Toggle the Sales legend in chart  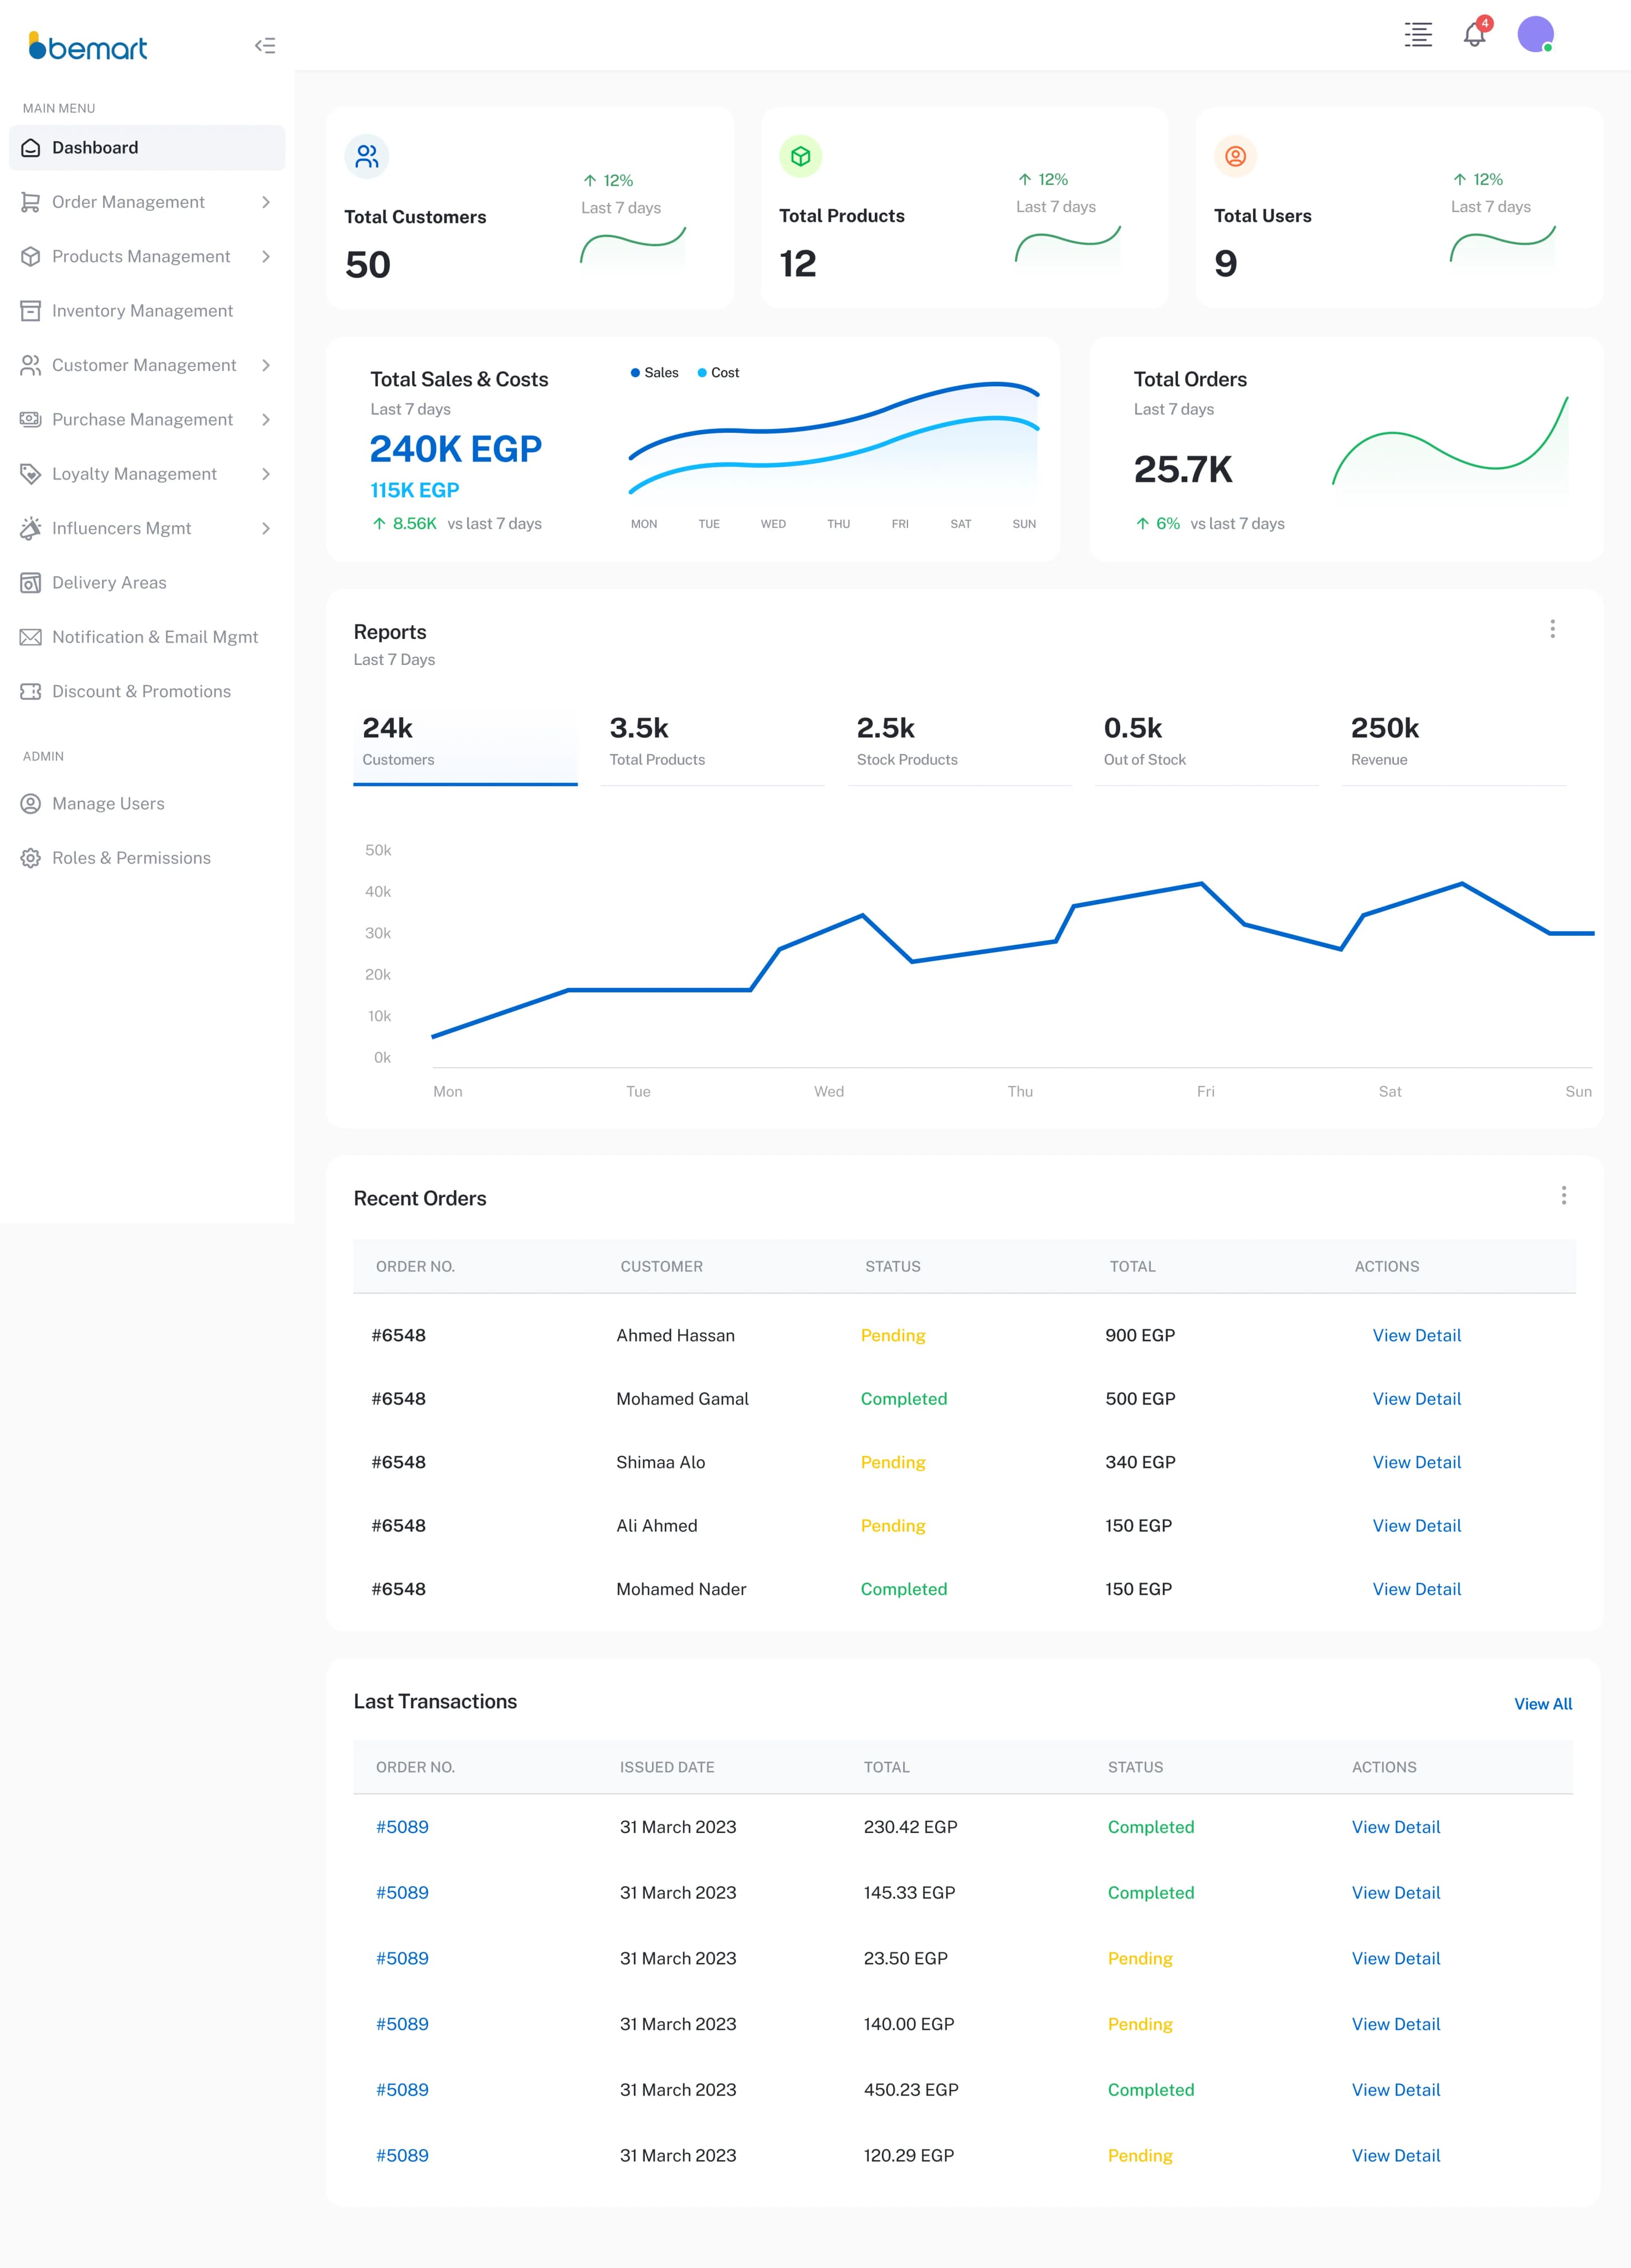tap(655, 373)
